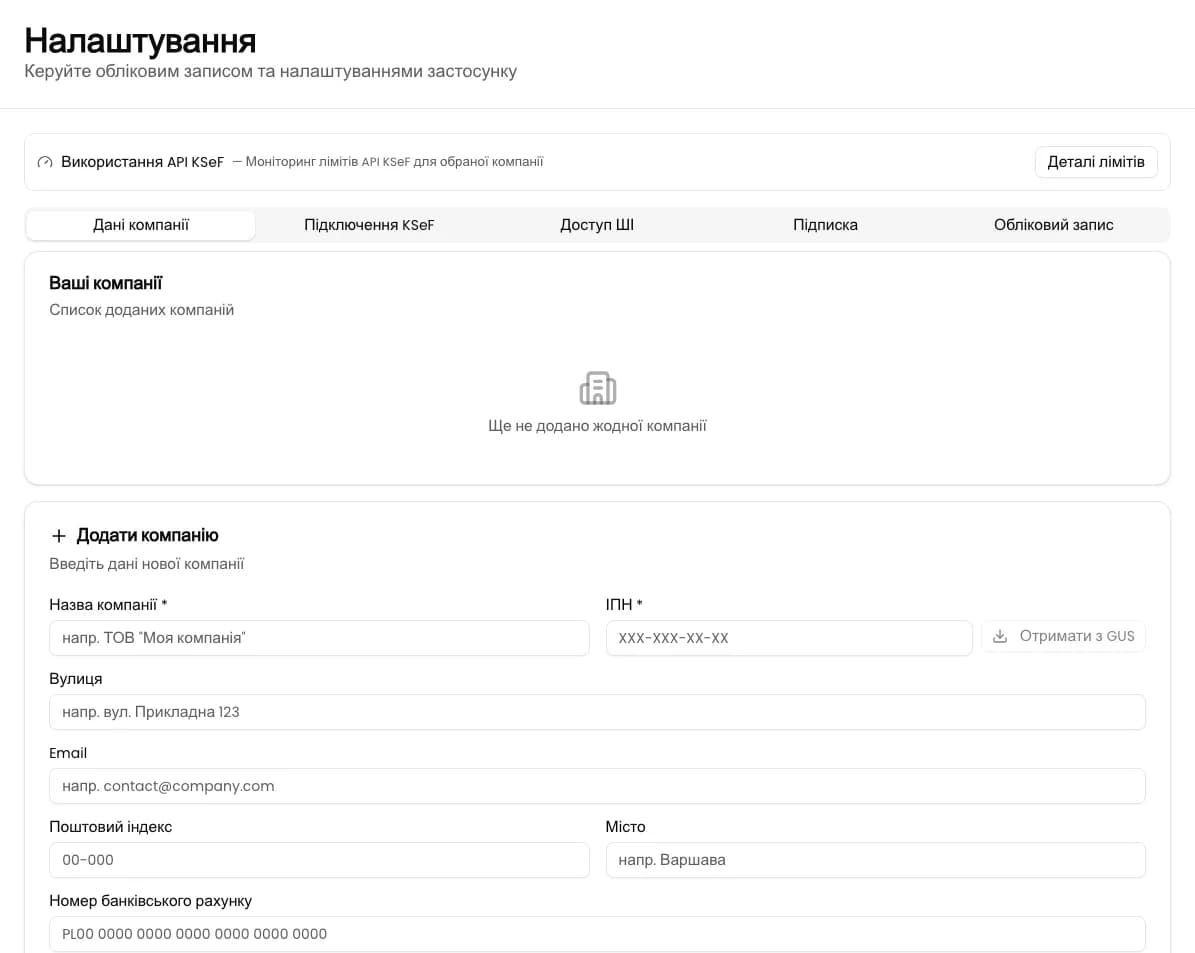
Task: Open the Обліковий запис tab
Action: pos(1053,225)
